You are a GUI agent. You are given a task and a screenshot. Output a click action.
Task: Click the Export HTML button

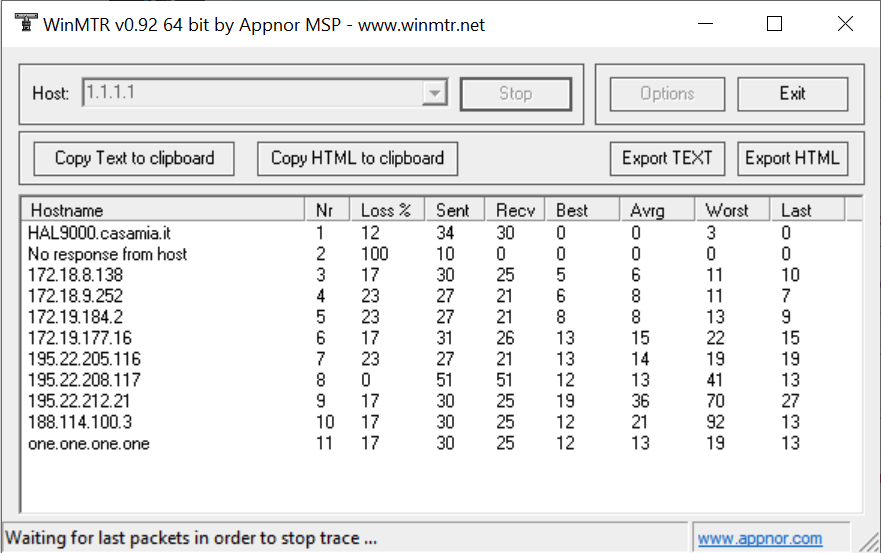tap(792, 158)
